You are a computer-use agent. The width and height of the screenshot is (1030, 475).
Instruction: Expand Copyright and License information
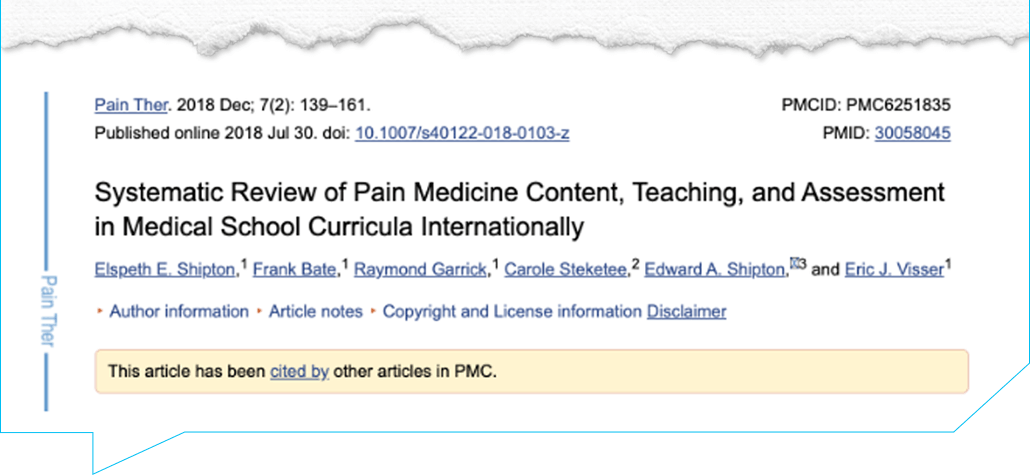pos(511,312)
